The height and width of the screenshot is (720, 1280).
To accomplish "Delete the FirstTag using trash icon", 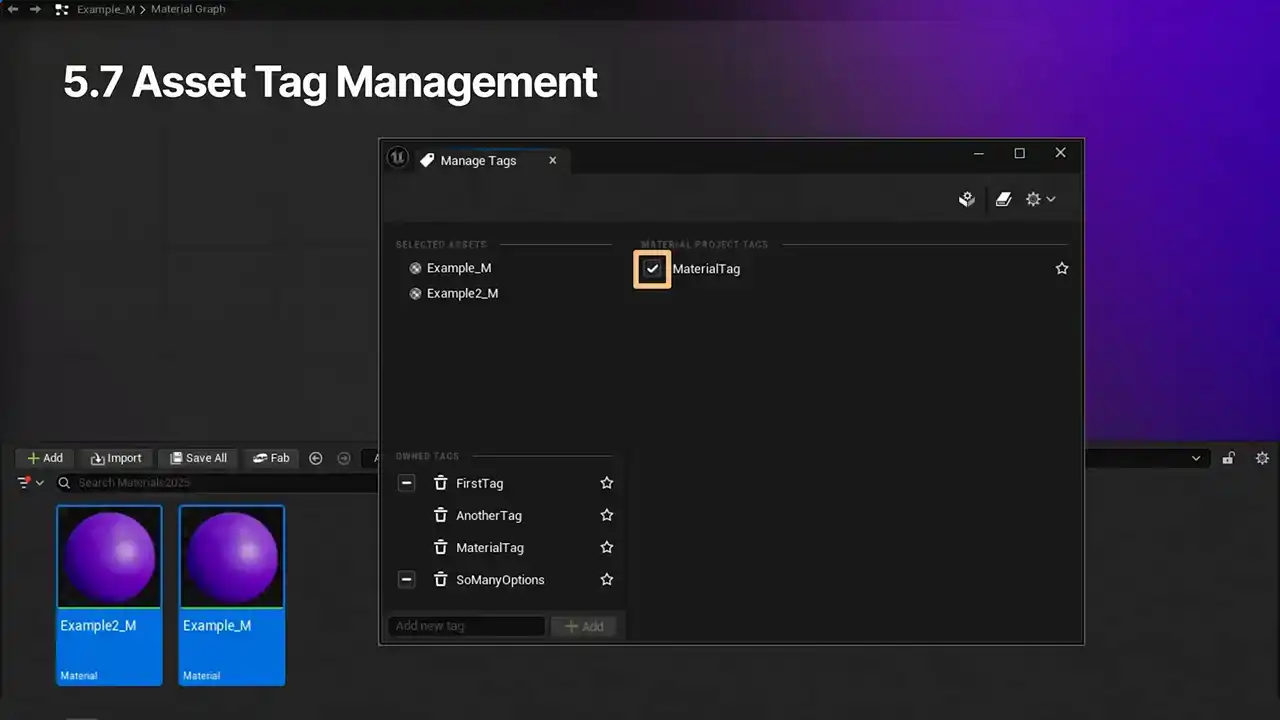I will point(440,483).
